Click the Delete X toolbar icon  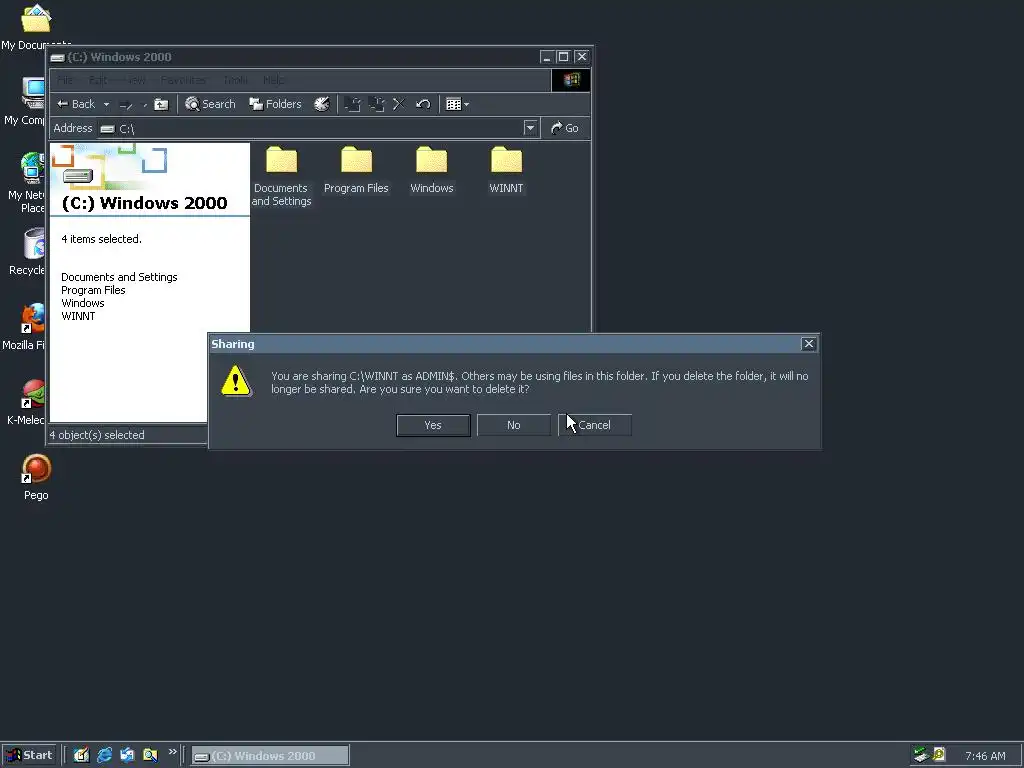coord(399,104)
